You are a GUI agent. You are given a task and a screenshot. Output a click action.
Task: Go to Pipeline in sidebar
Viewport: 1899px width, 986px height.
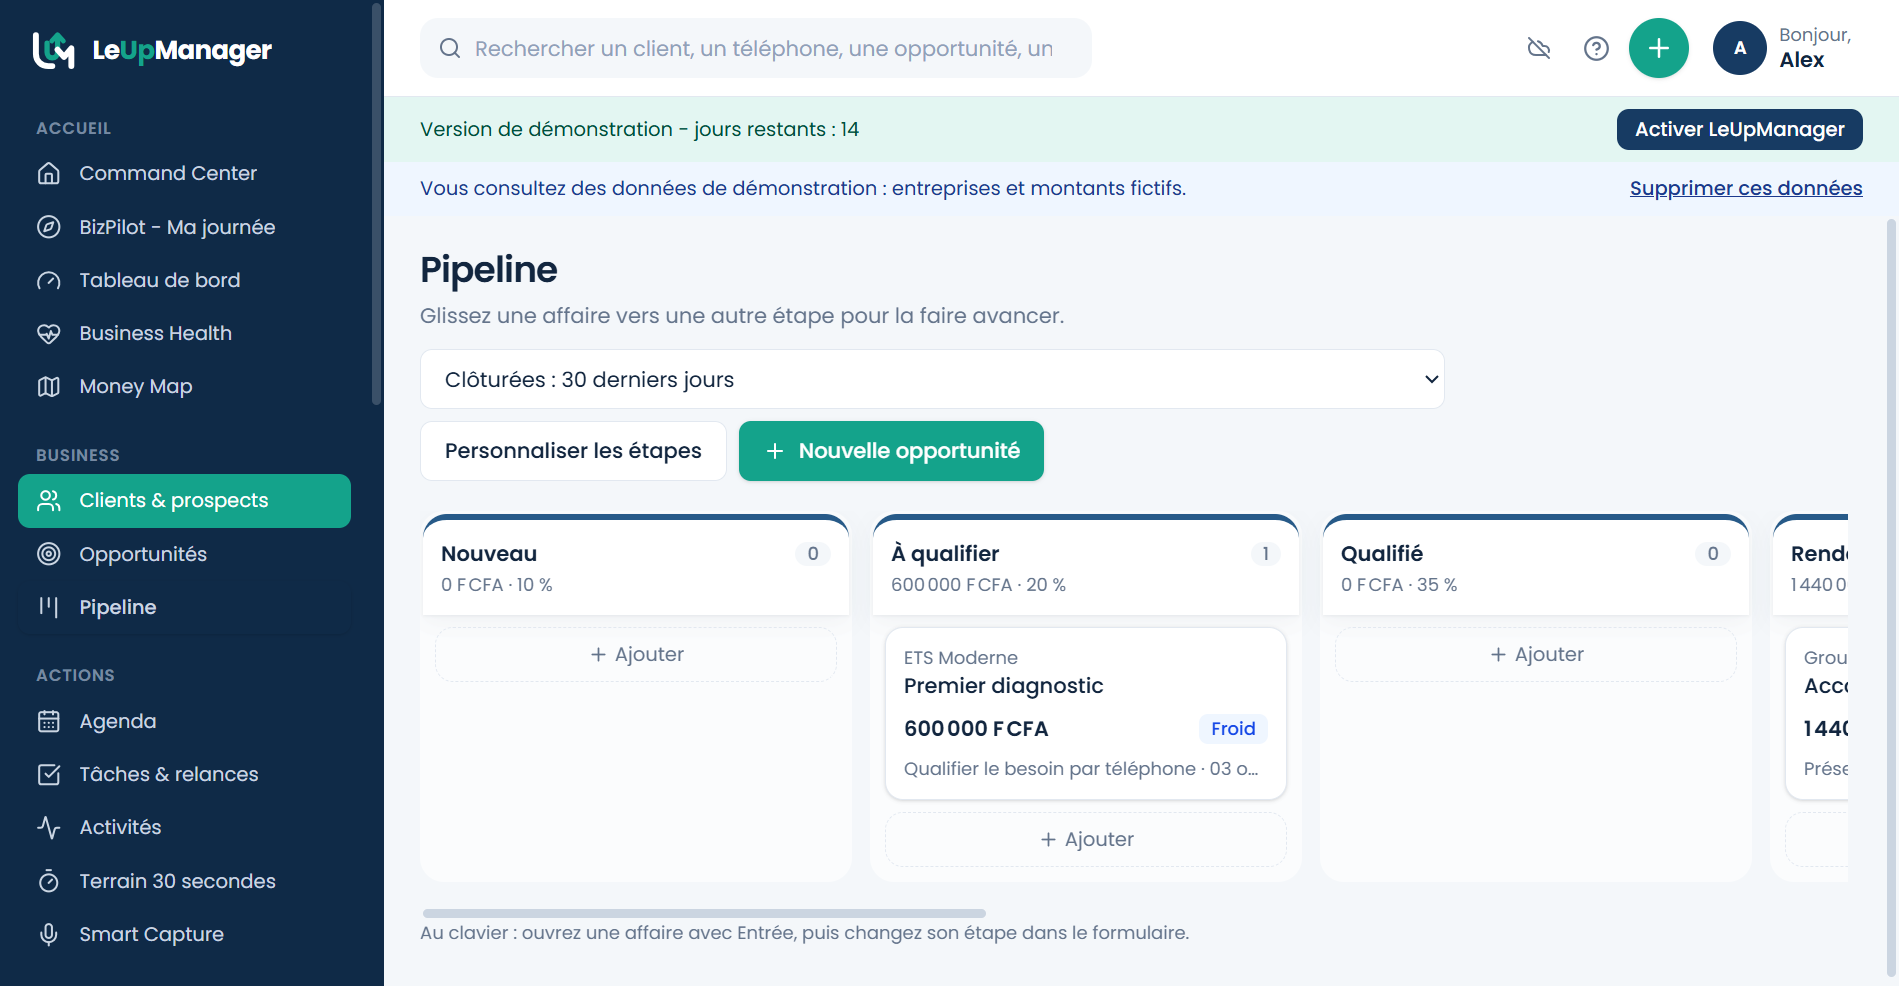click(184, 607)
